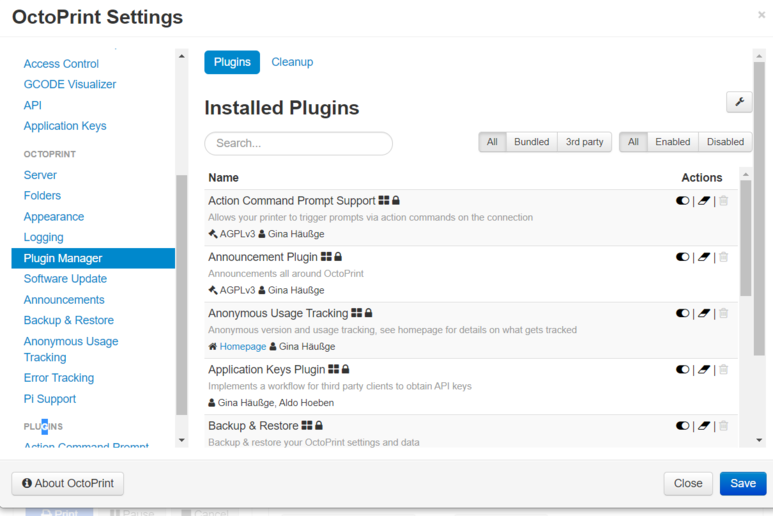Open Appearance settings
The width and height of the screenshot is (773, 516).
(54, 217)
